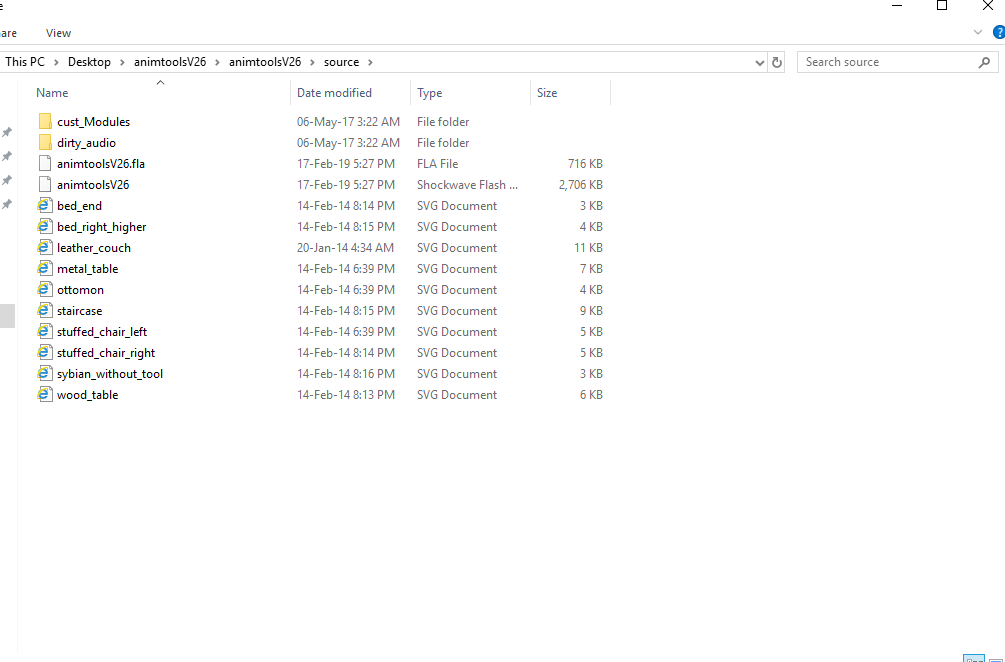Expand chevron after source in address path
This screenshot has height=662, width=1005.
(x=370, y=62)
